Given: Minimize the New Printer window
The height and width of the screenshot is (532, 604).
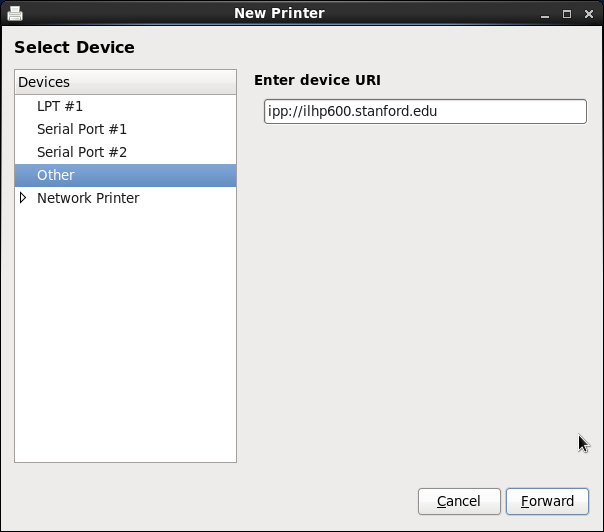Looking at the screenshot, I should (x=545, y=14).
